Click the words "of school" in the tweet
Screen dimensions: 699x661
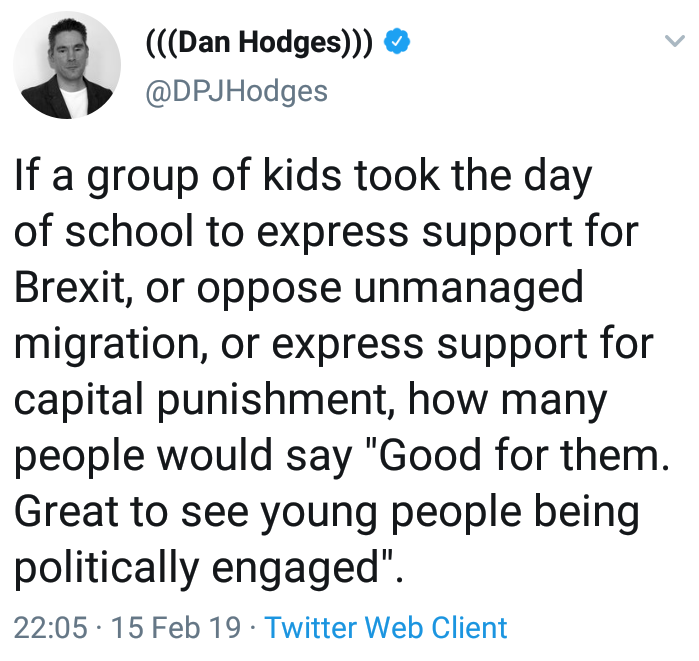[x=104, y=230]
